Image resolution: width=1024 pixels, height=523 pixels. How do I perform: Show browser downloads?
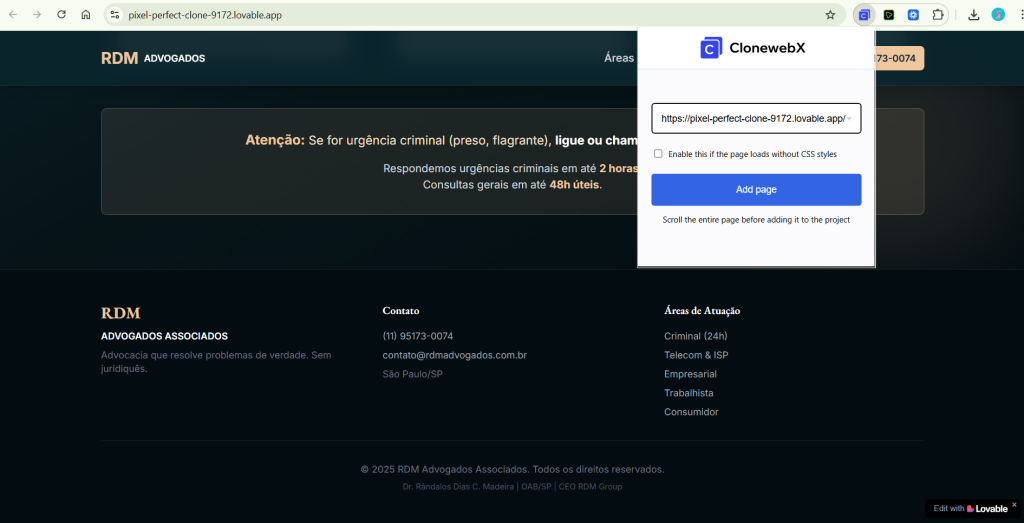974,14
